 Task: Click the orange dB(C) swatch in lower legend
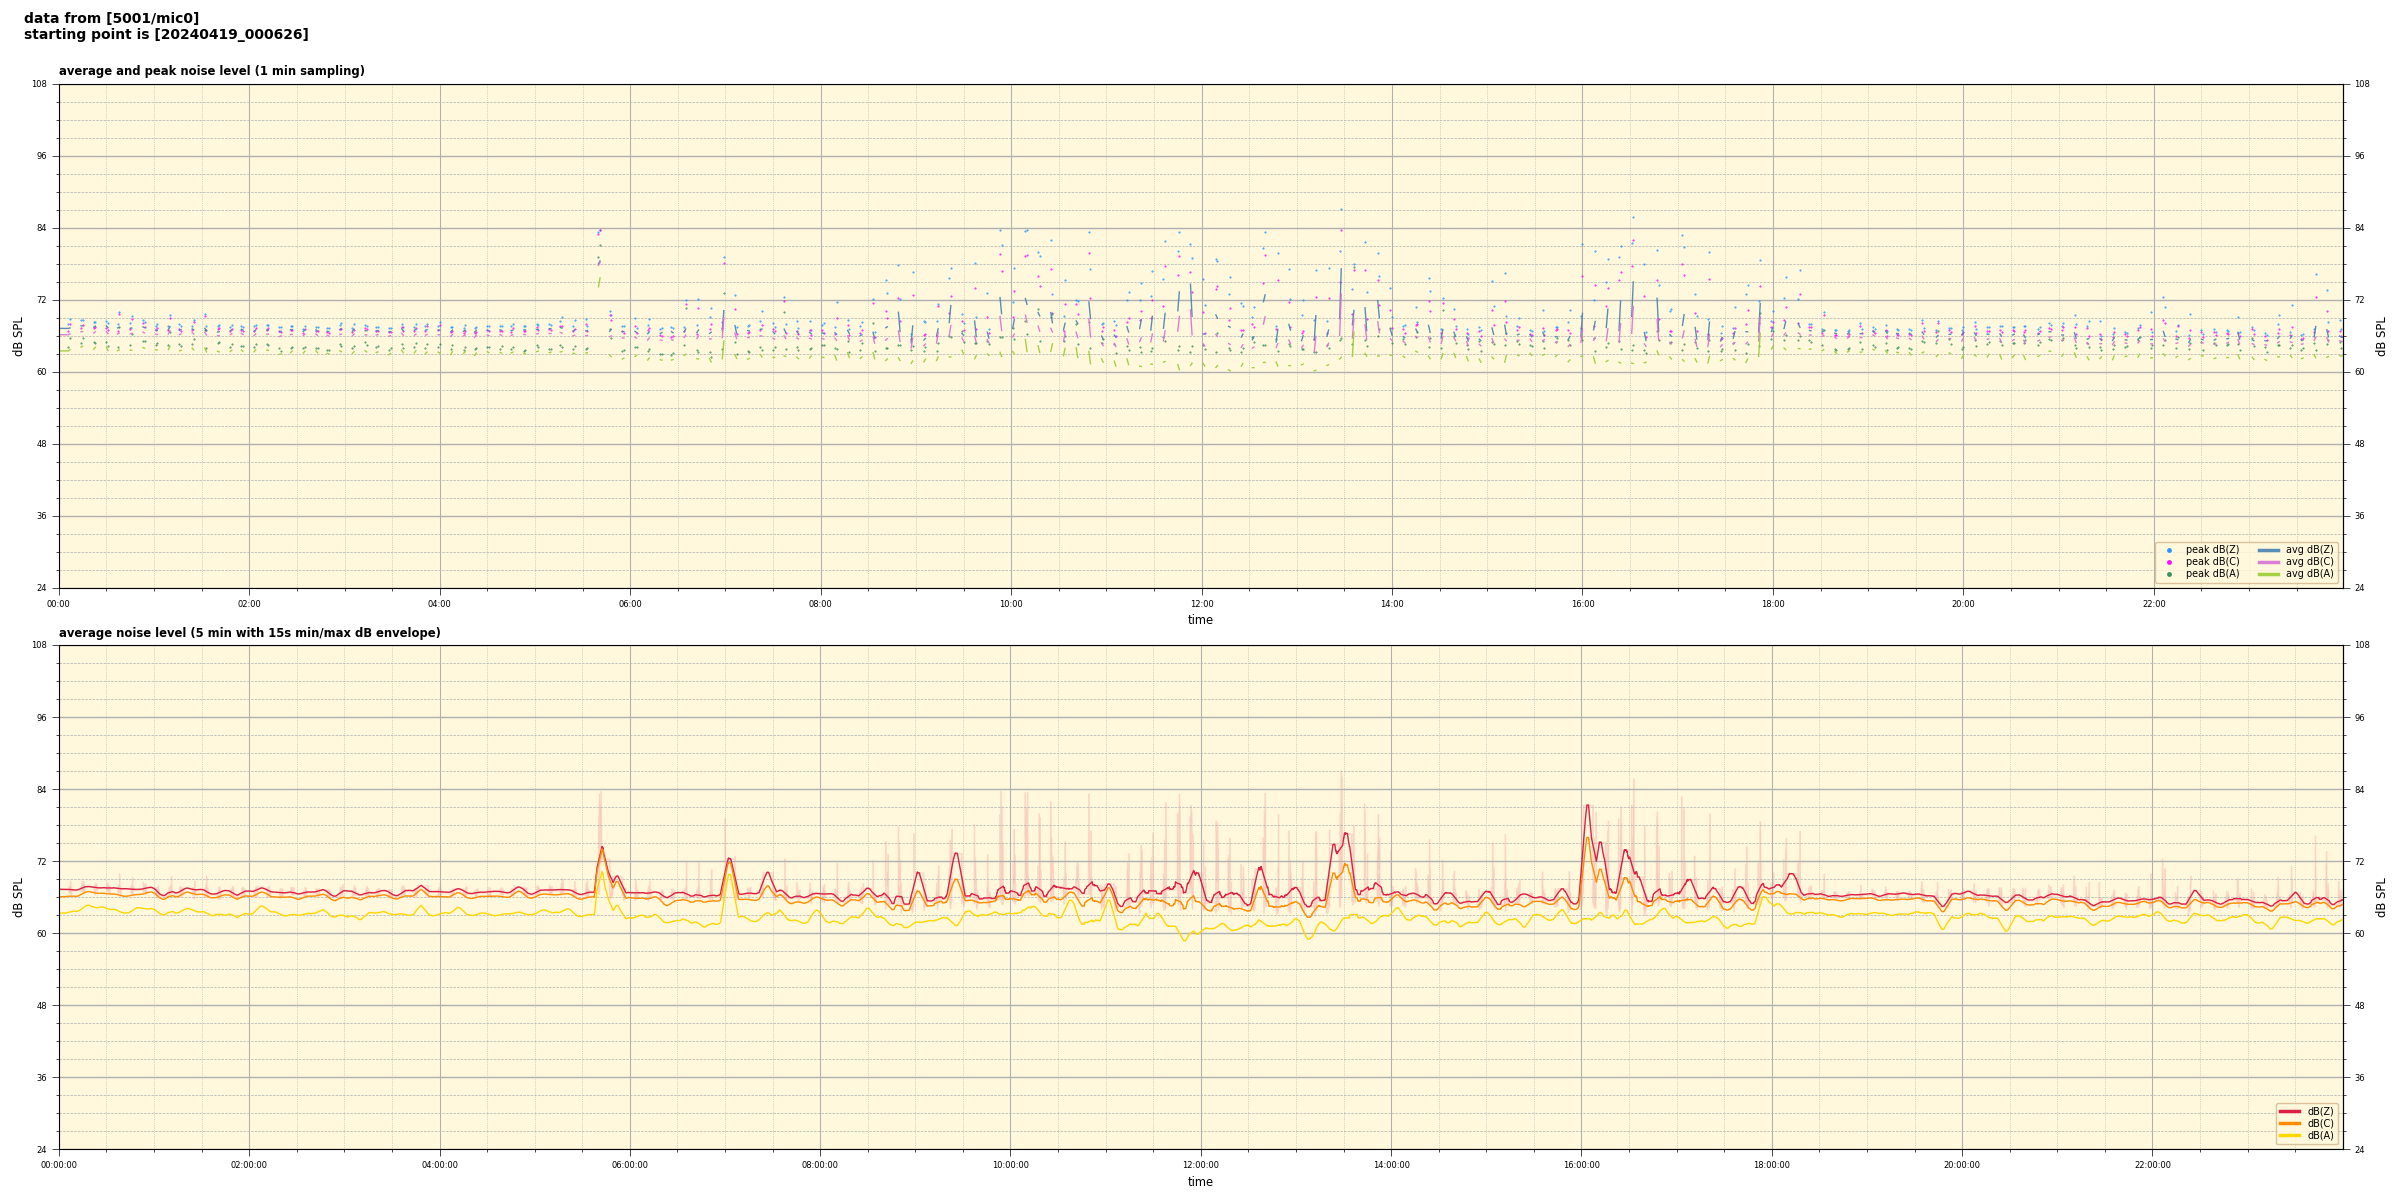2290,1123
